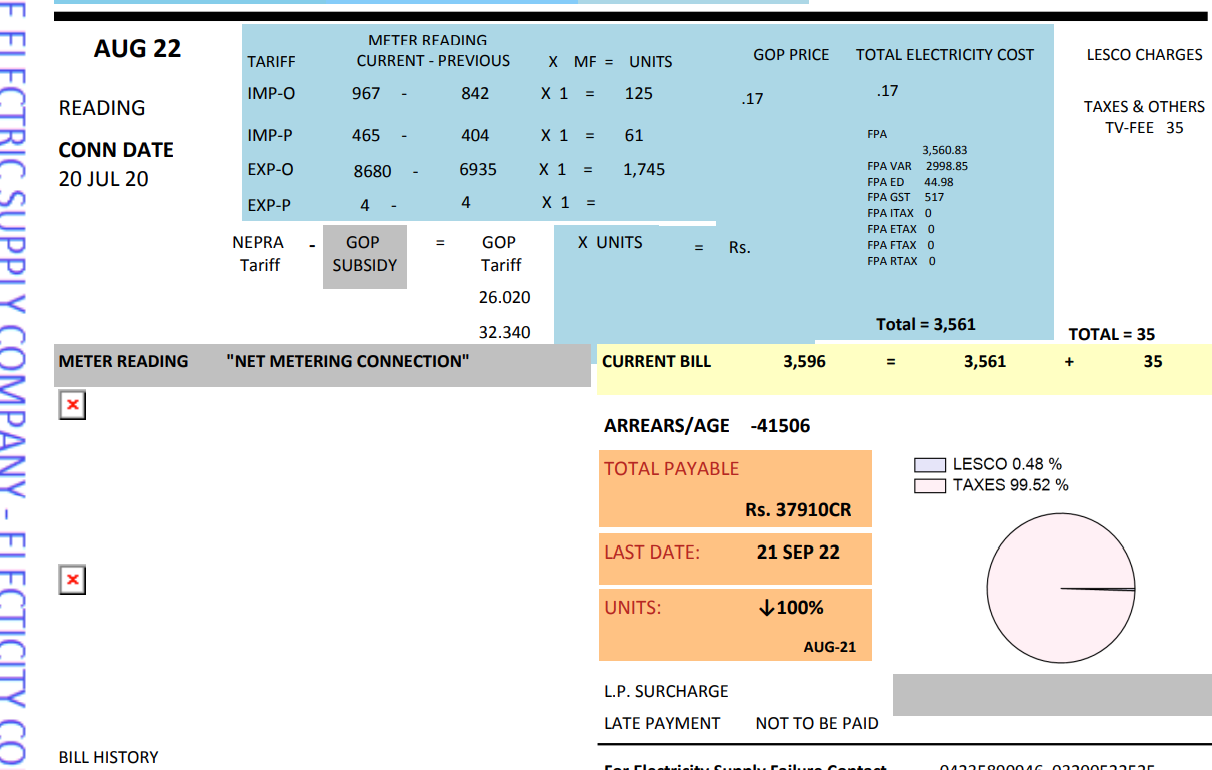Click the 'EXP-P' tariff row label
Viewport: 1212px width, 770px height.
click(x=269, y=206)
